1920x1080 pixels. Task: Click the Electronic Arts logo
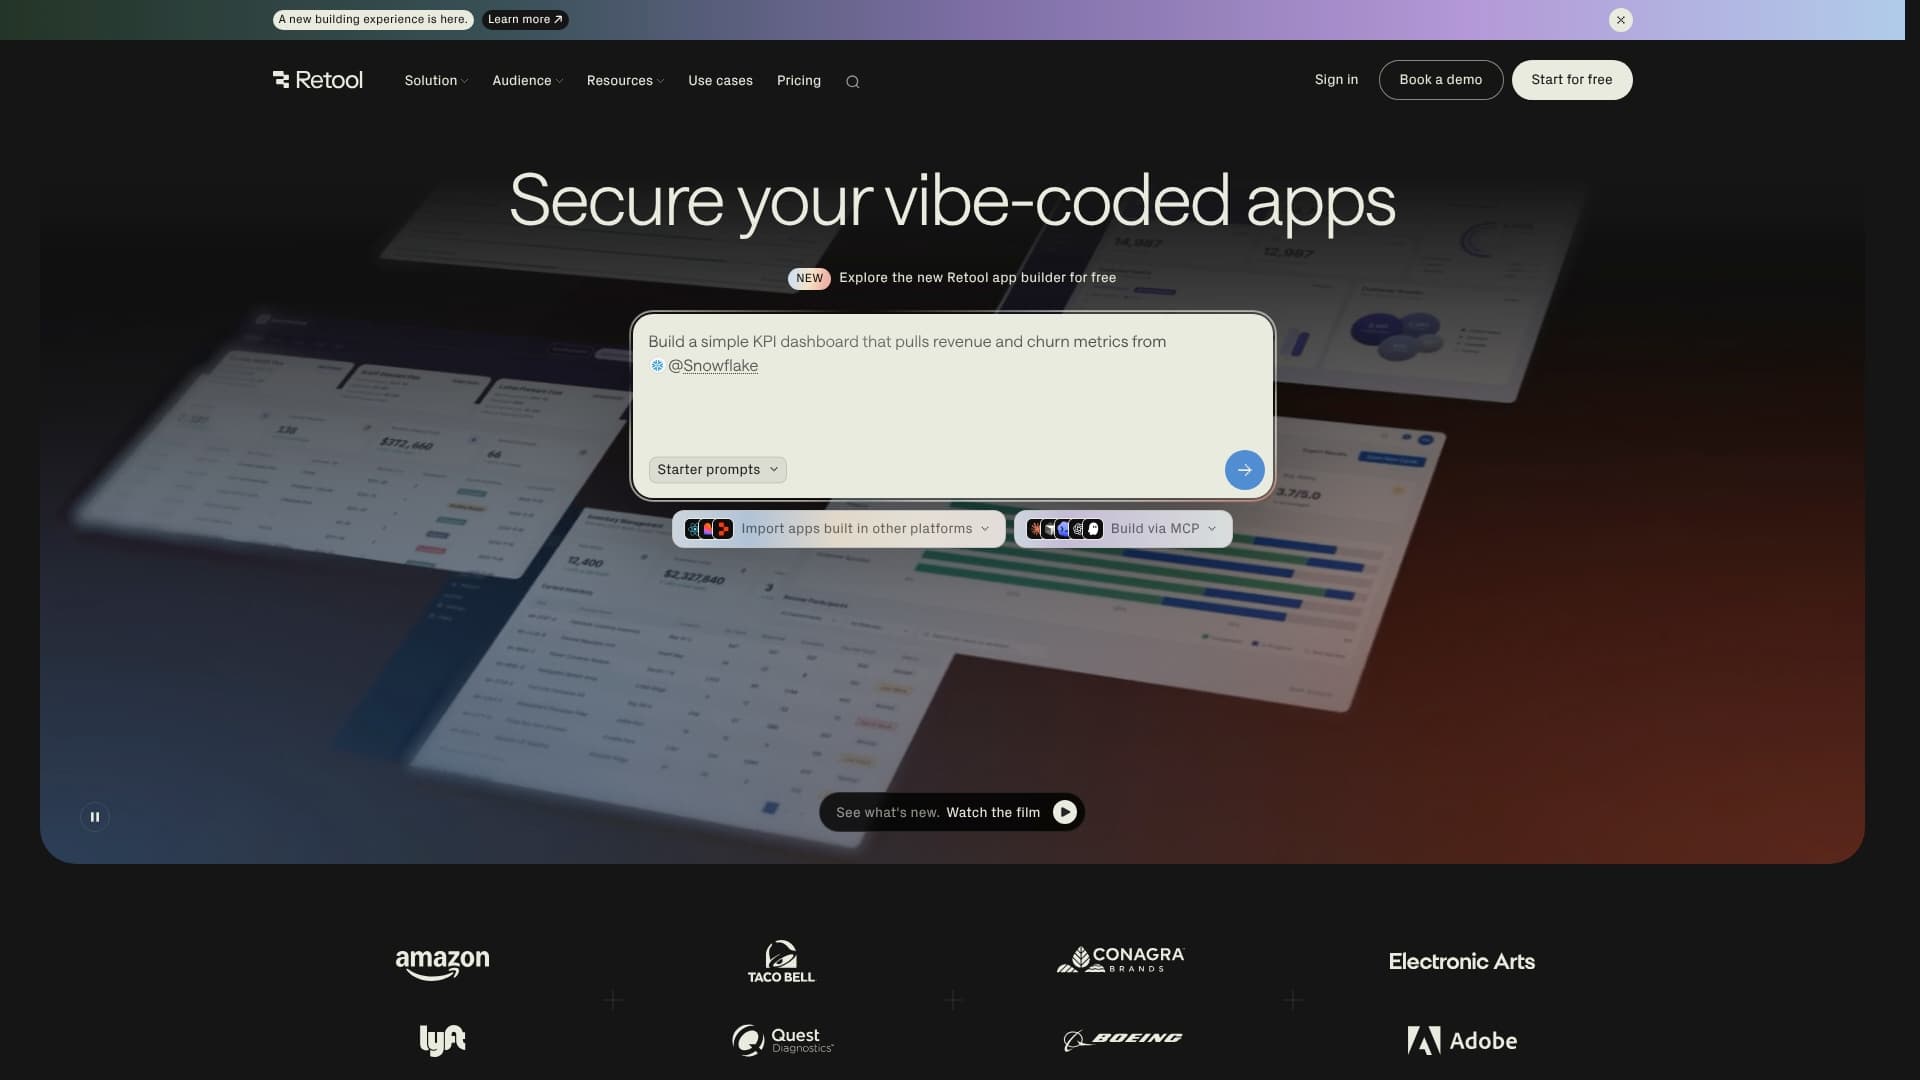click(1461, 962)
